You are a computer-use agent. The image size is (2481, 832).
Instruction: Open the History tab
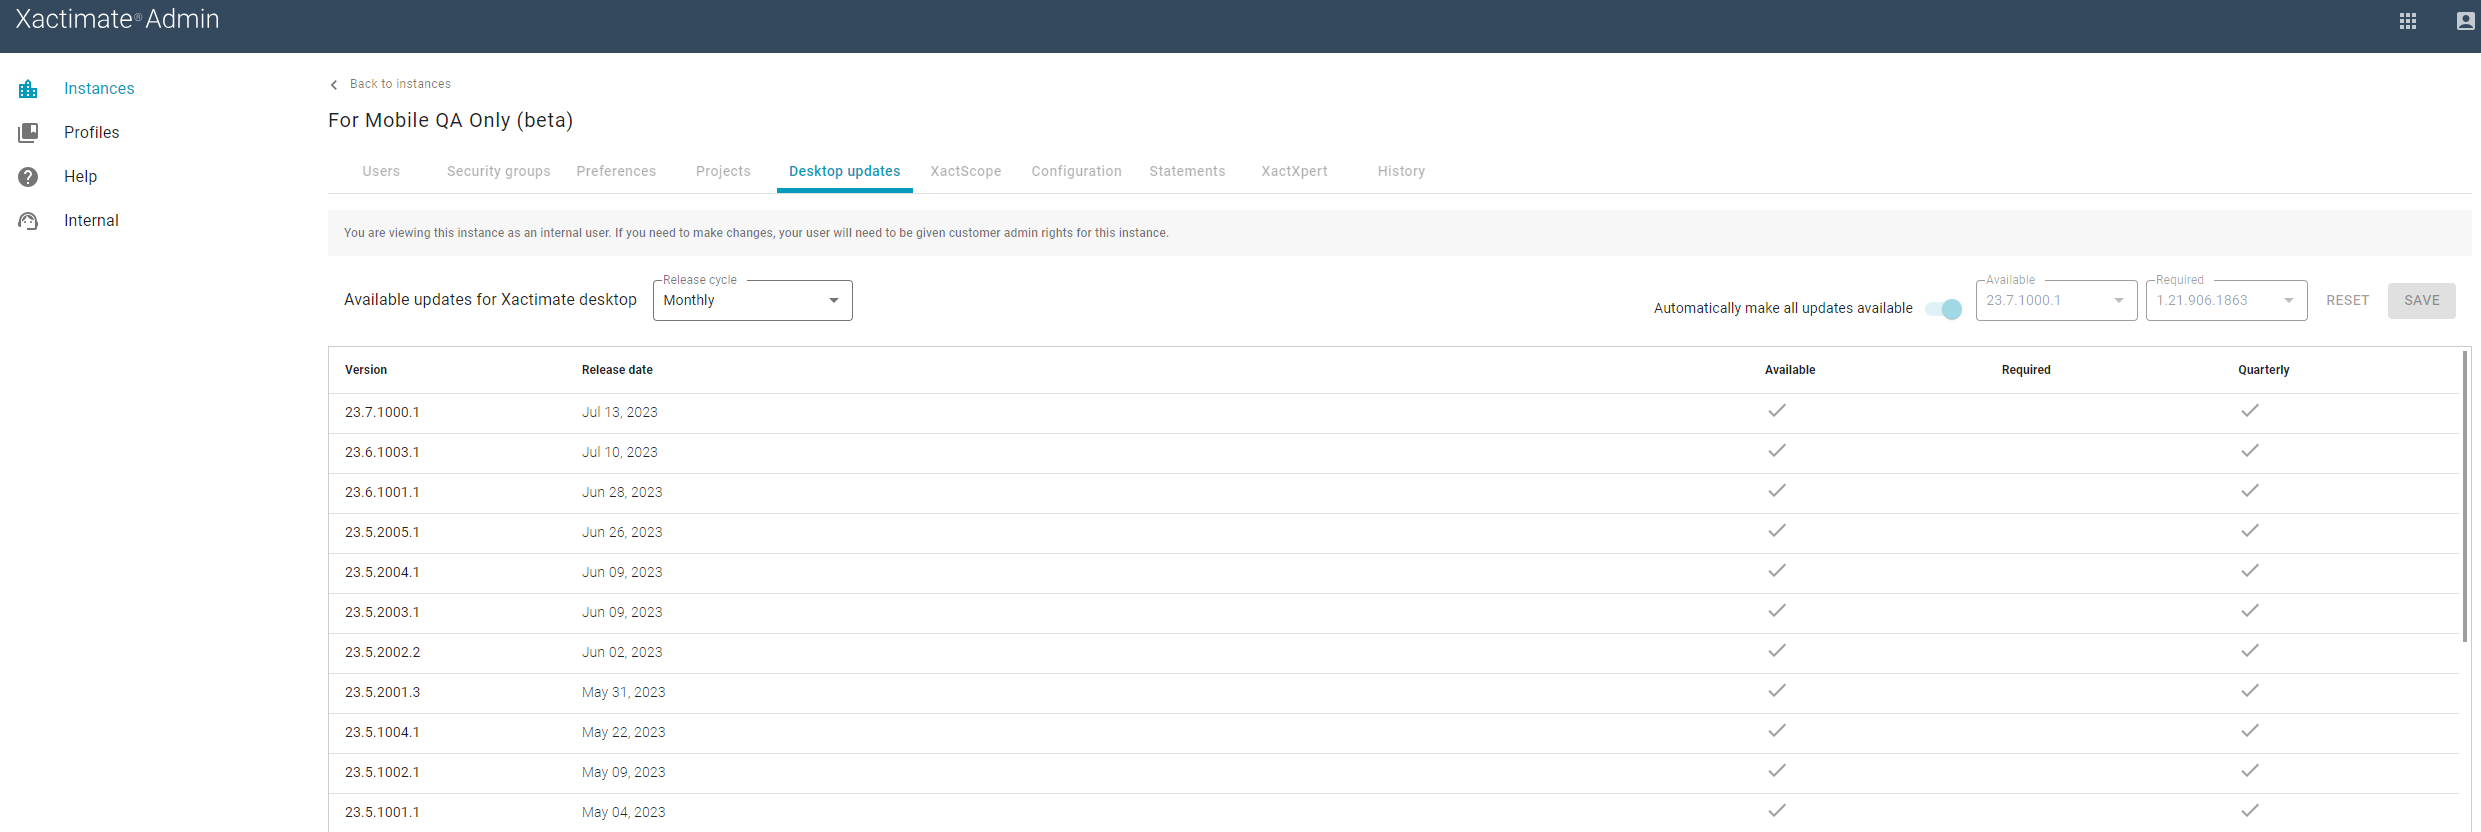tap(1401, 171)
